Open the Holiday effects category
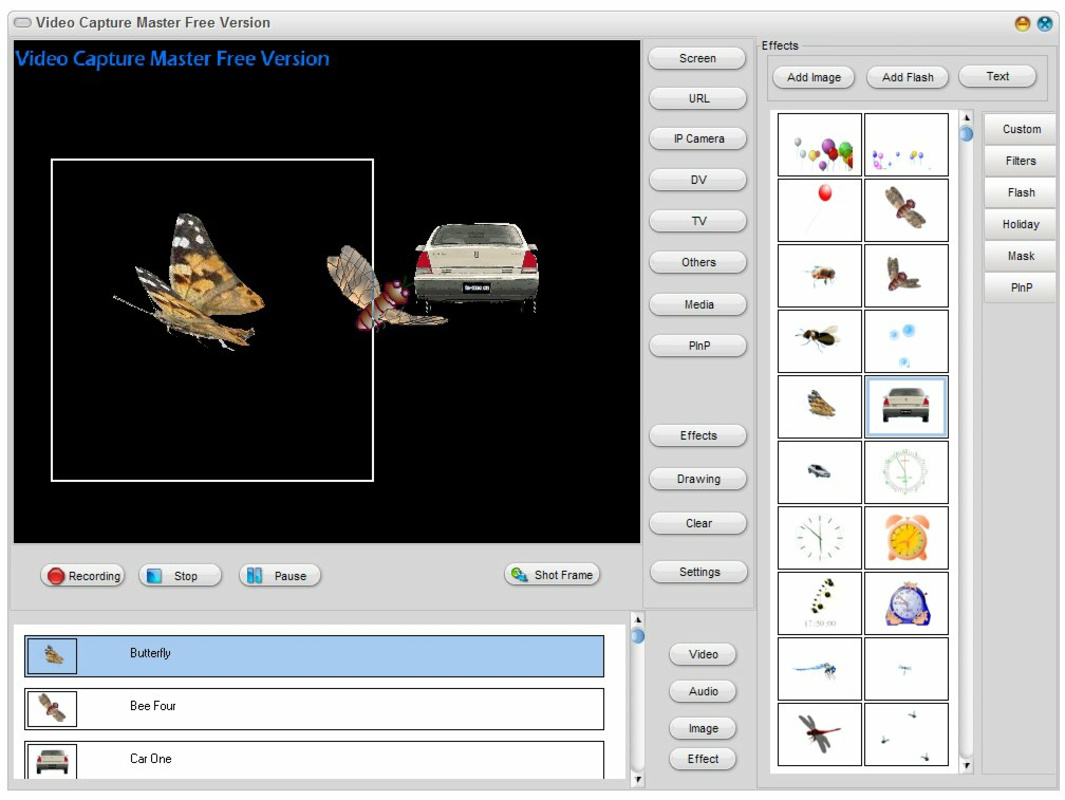 (1019, 224)
